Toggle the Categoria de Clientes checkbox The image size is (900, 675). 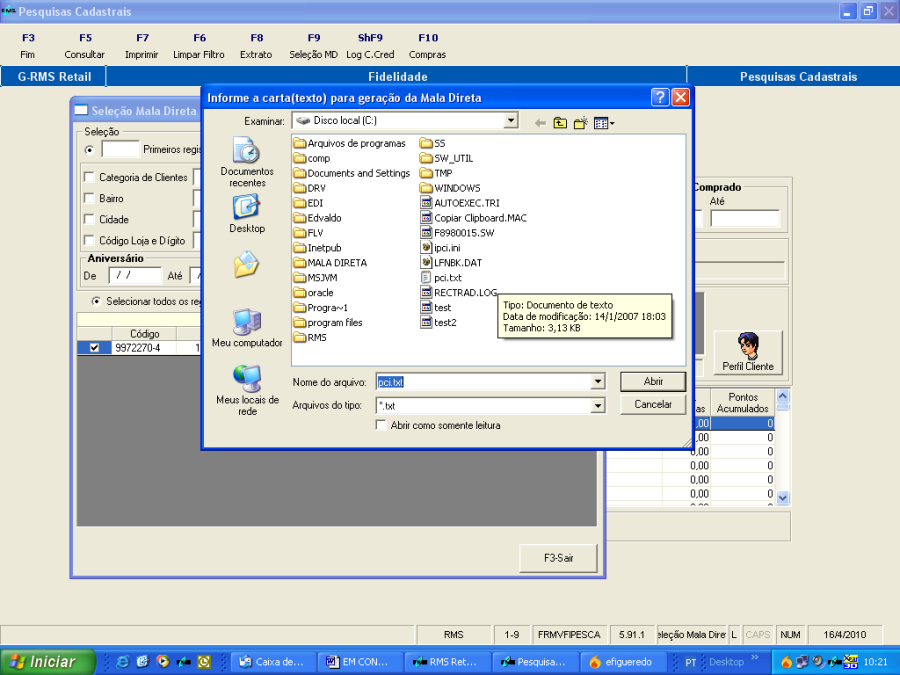coord(89,178)
